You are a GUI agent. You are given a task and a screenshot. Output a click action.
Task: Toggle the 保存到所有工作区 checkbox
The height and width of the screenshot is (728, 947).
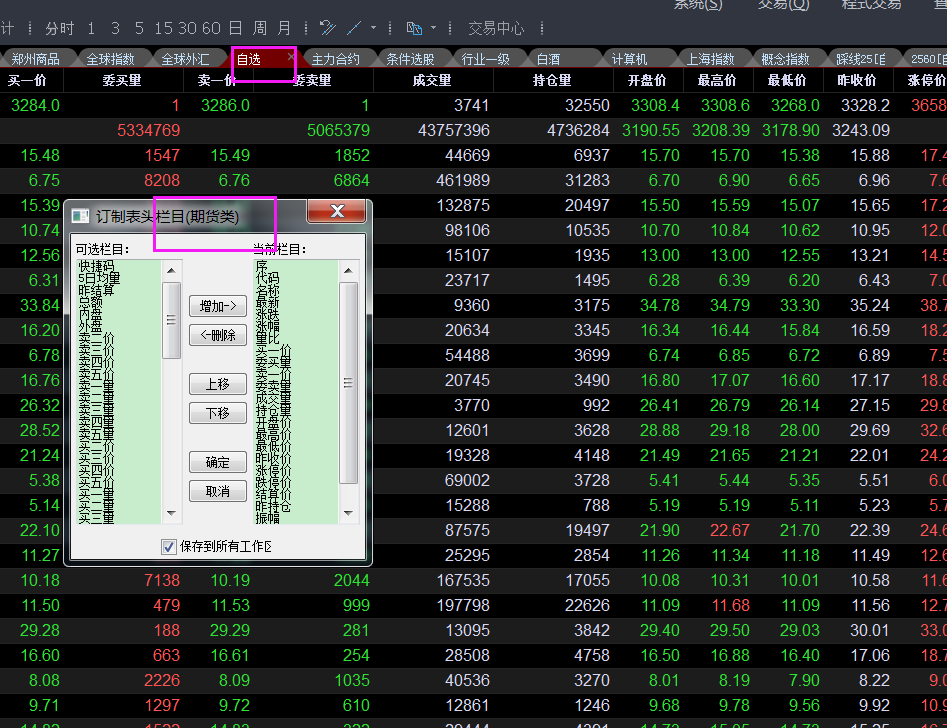tap(169, 546)
